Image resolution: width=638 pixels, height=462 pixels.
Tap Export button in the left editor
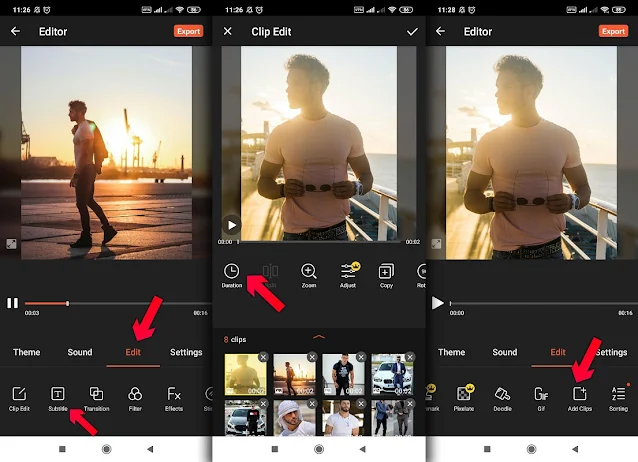pos(188,31)
